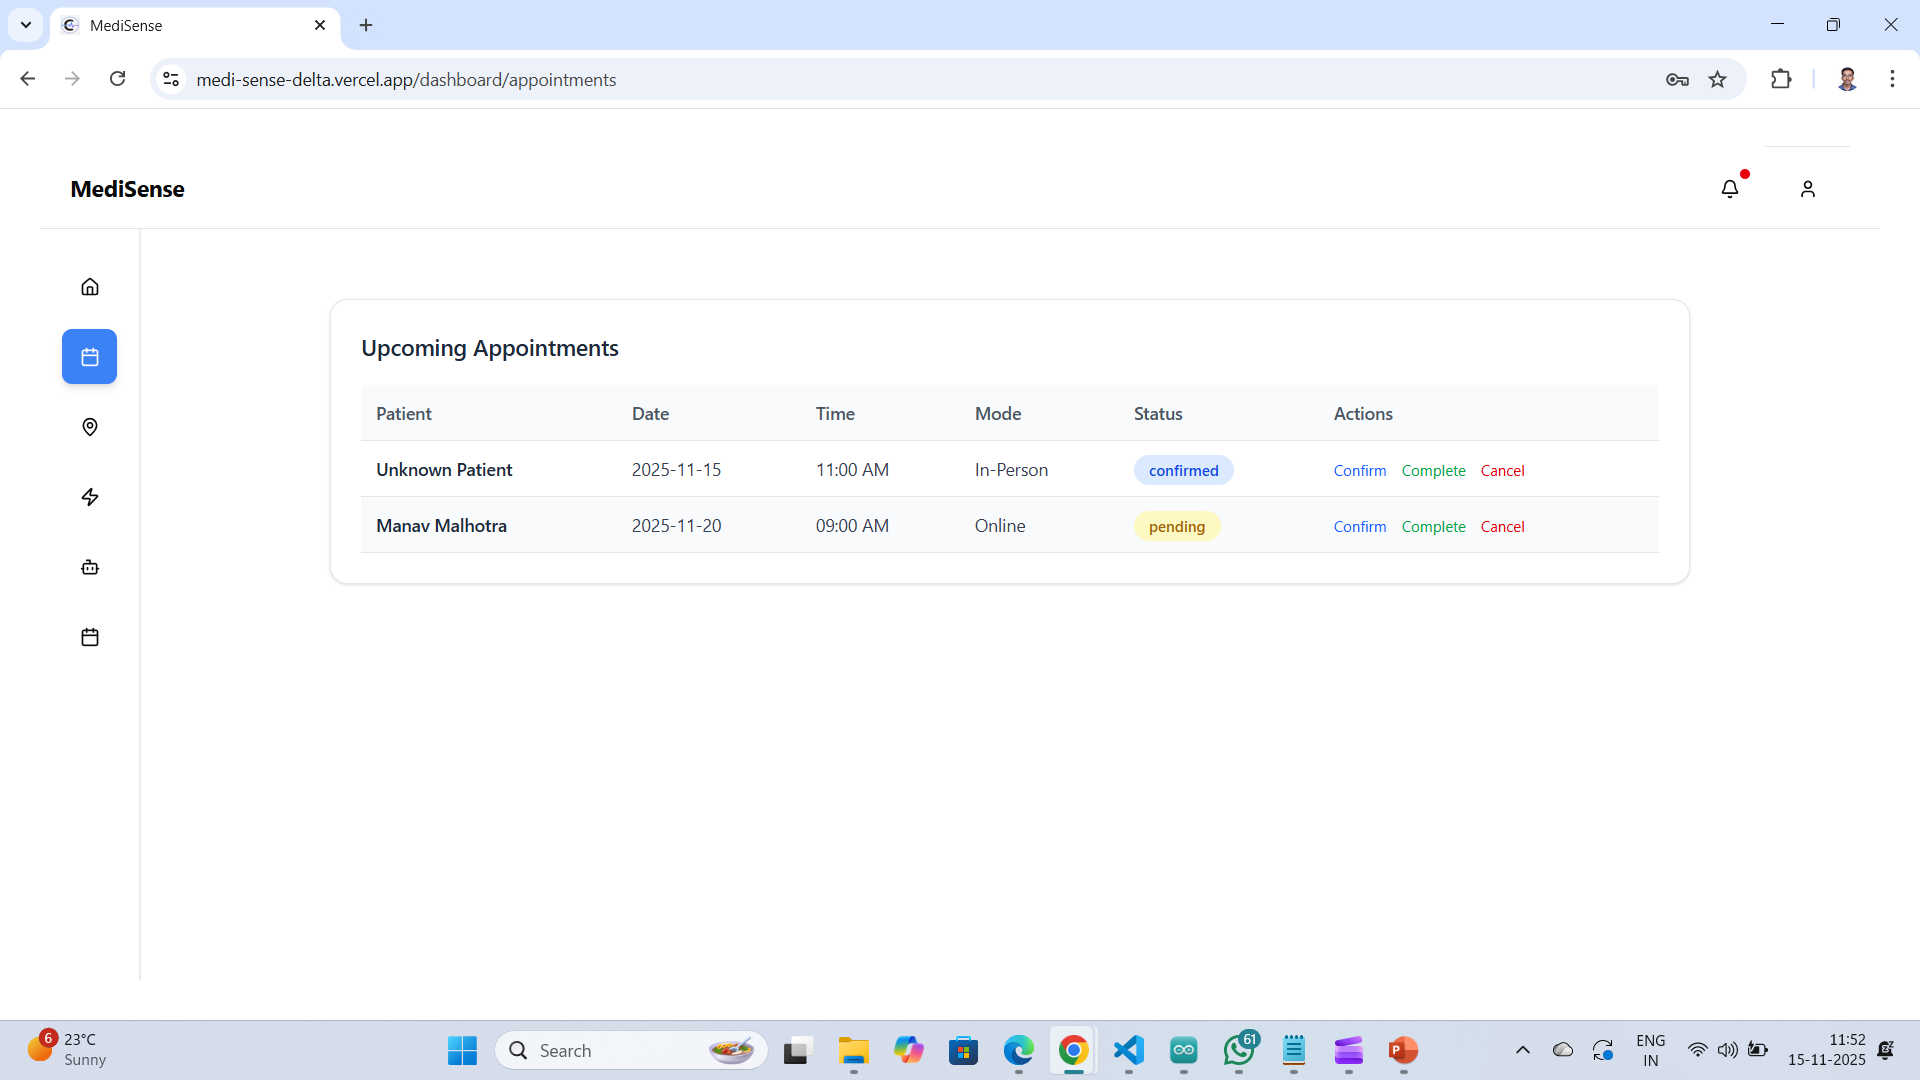Open MediSense notifications via the bell icon
1920x1080 pixels.
point(1730,188)
